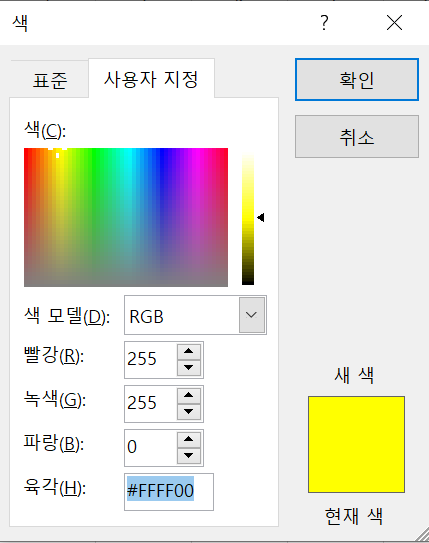
Task: Confirm with the 확인 button
Action: click(357, 80)
